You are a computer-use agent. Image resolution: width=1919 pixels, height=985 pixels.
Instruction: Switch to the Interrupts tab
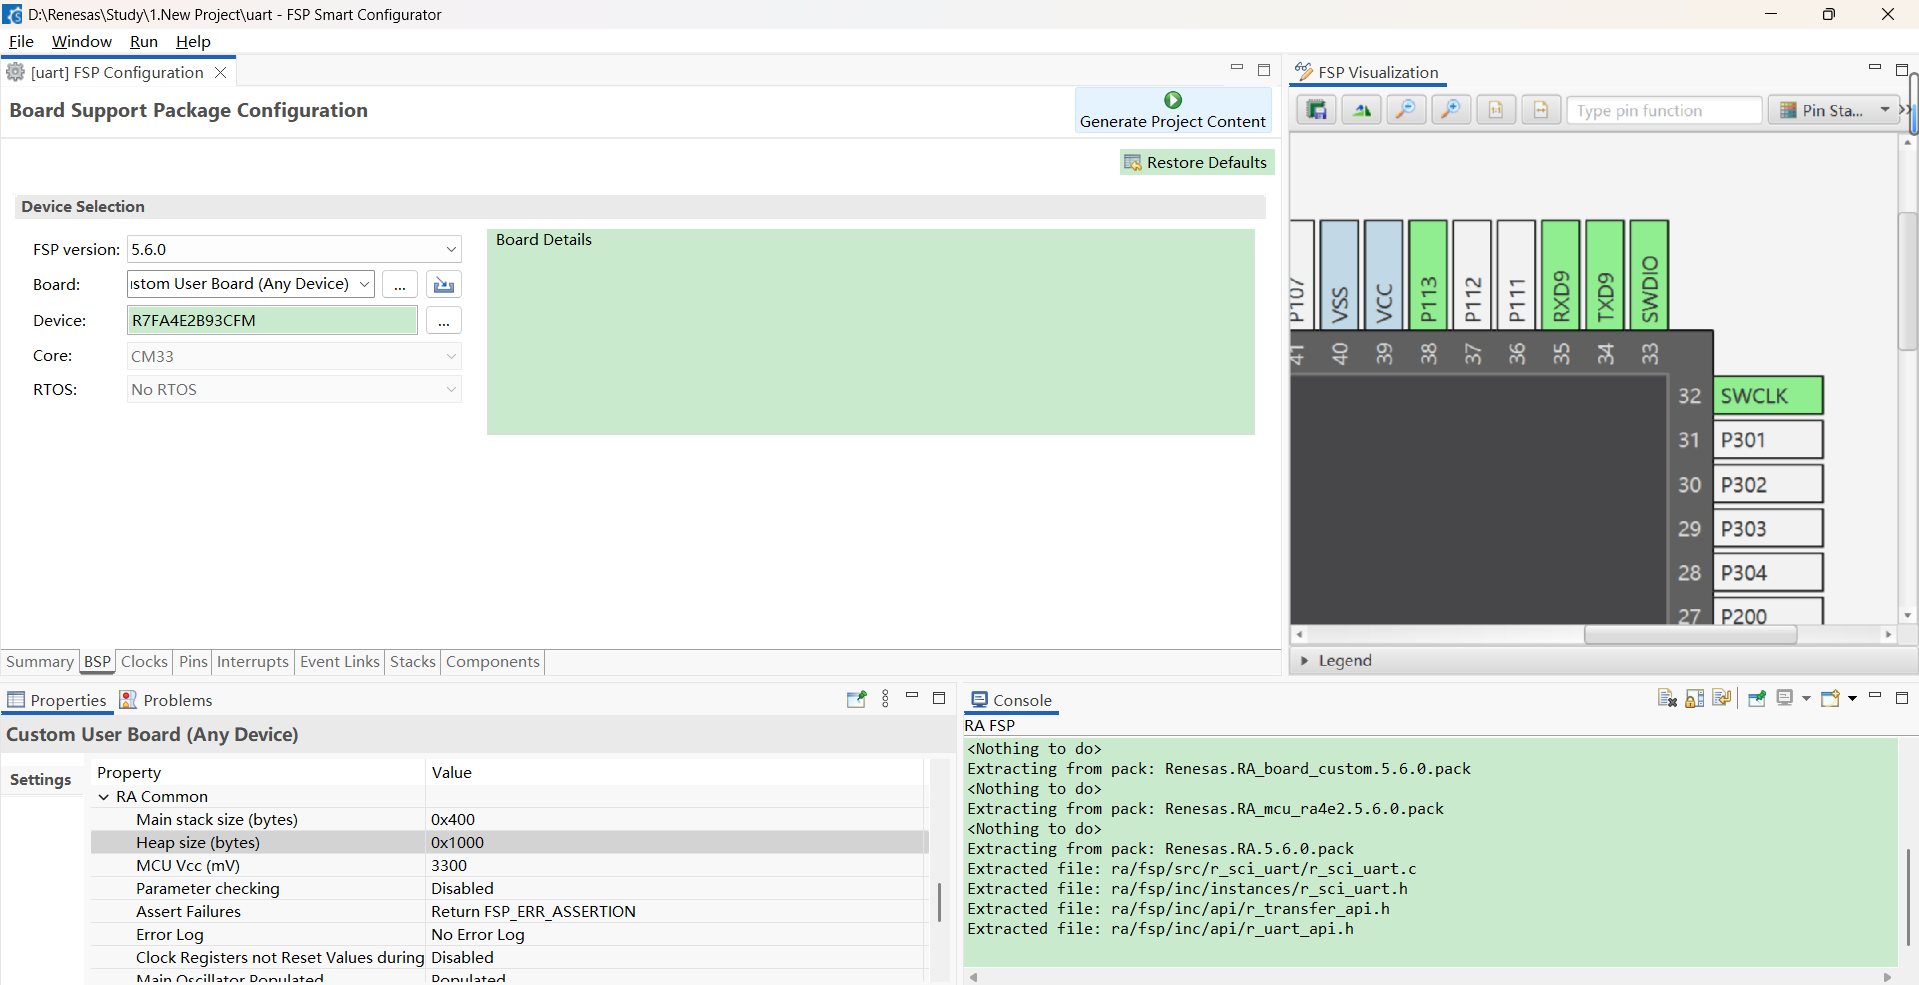(252, 662)
